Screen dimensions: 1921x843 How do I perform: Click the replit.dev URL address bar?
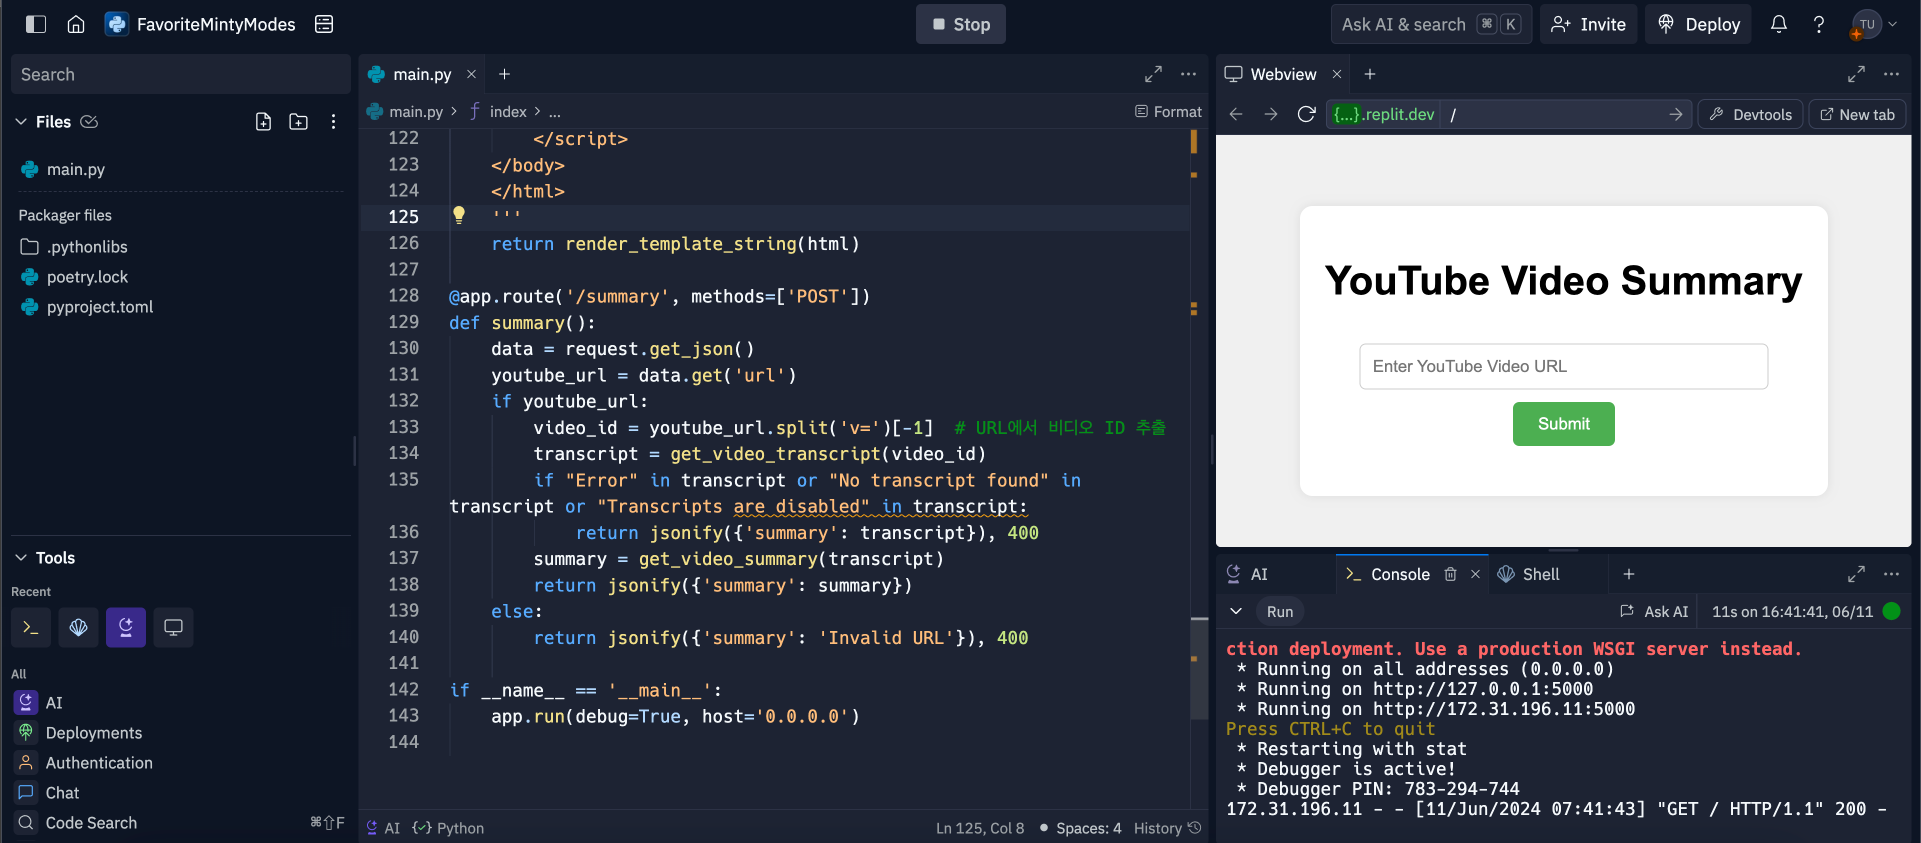(1509, 114)
